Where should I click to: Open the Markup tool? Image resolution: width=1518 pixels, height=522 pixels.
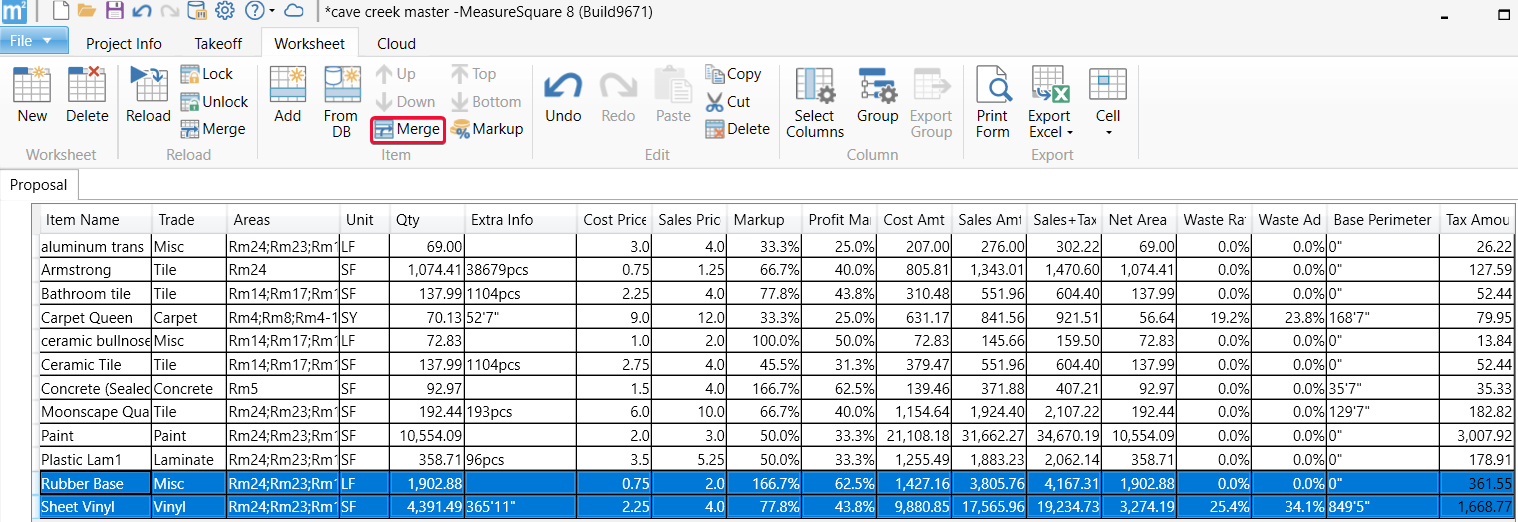487,129
